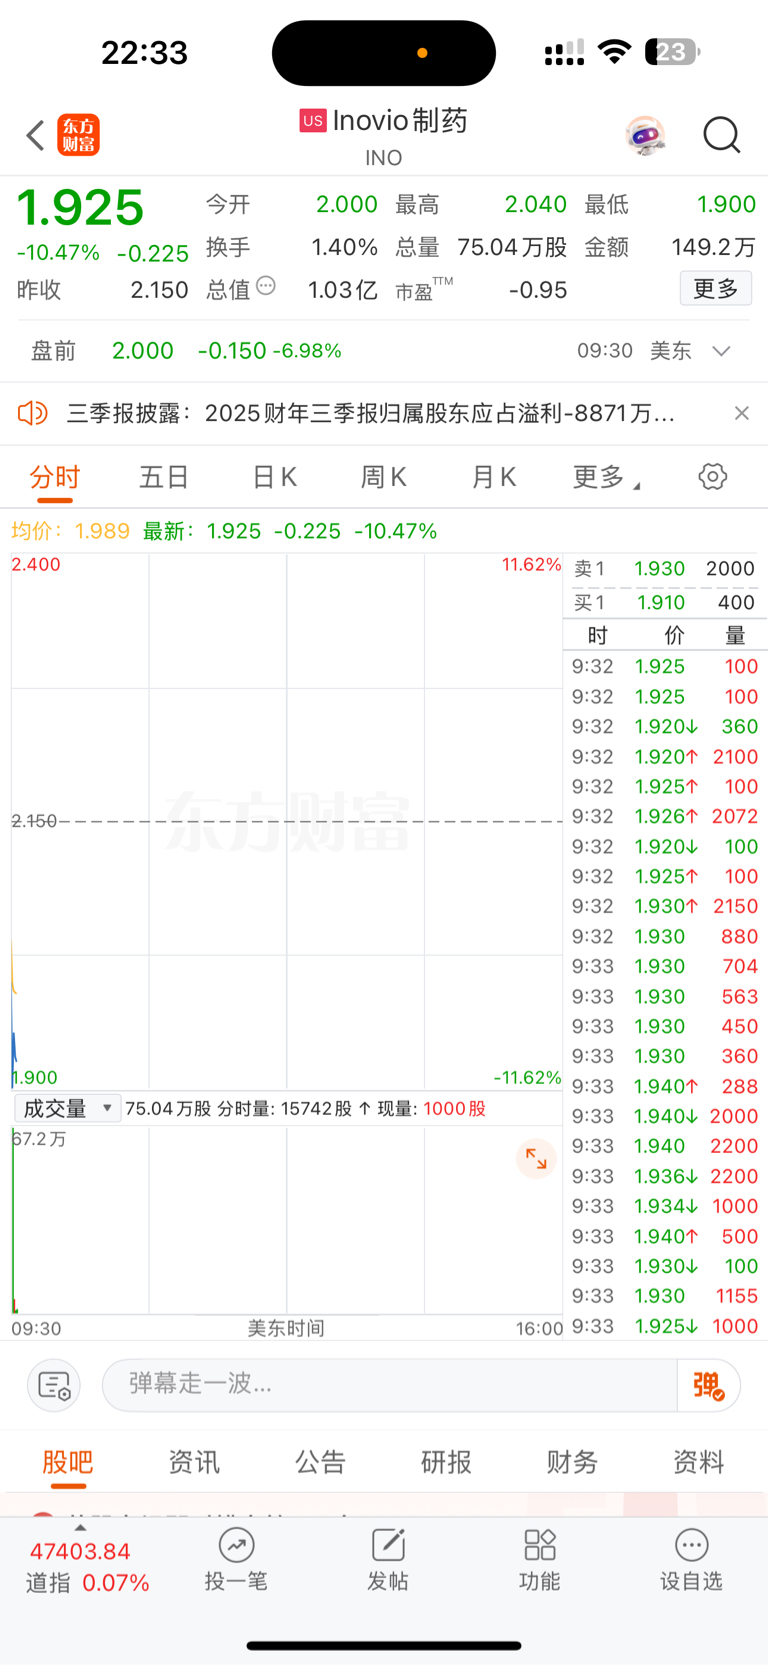Tap the 9:32 1.920 2100 trade row
768x1665 pixels.
(x=665, y=756)
